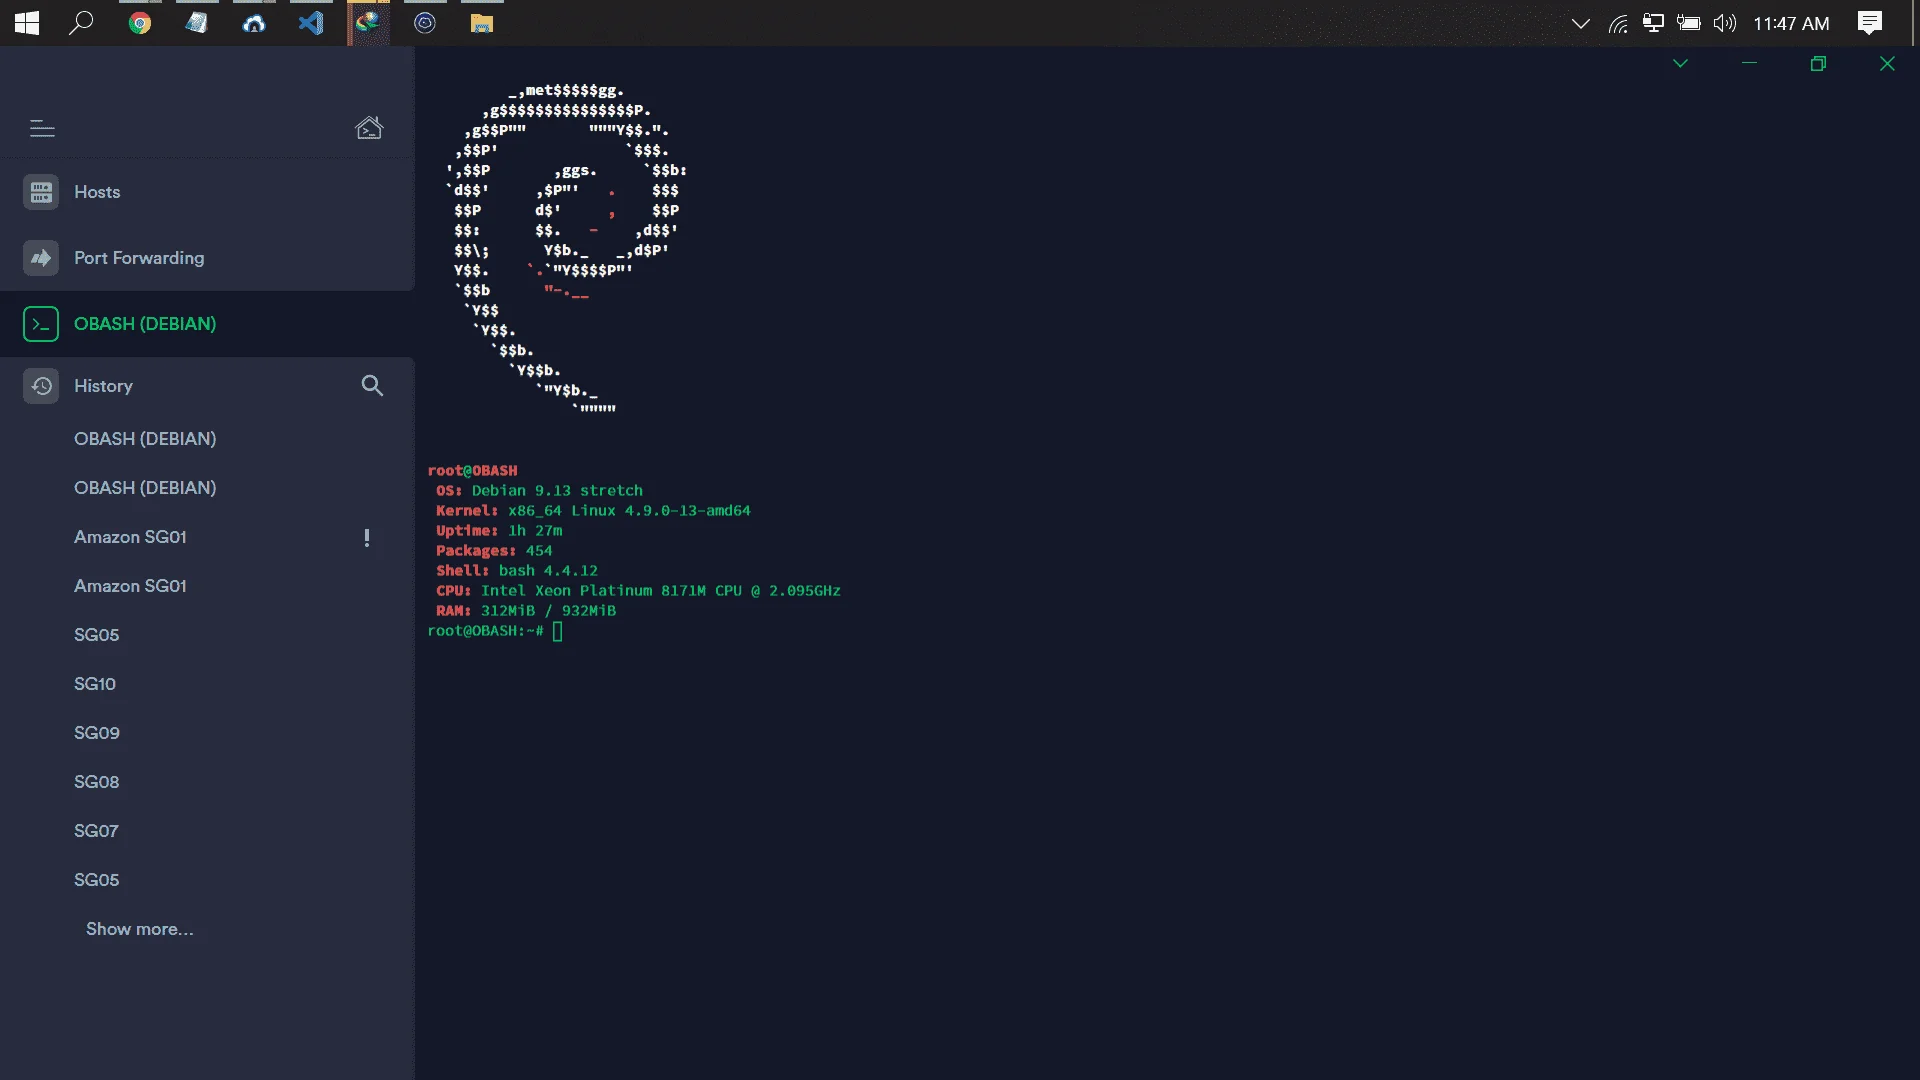Search history with the magnifier icon
The image size is (1920, 1080).
tap(372, 386)
